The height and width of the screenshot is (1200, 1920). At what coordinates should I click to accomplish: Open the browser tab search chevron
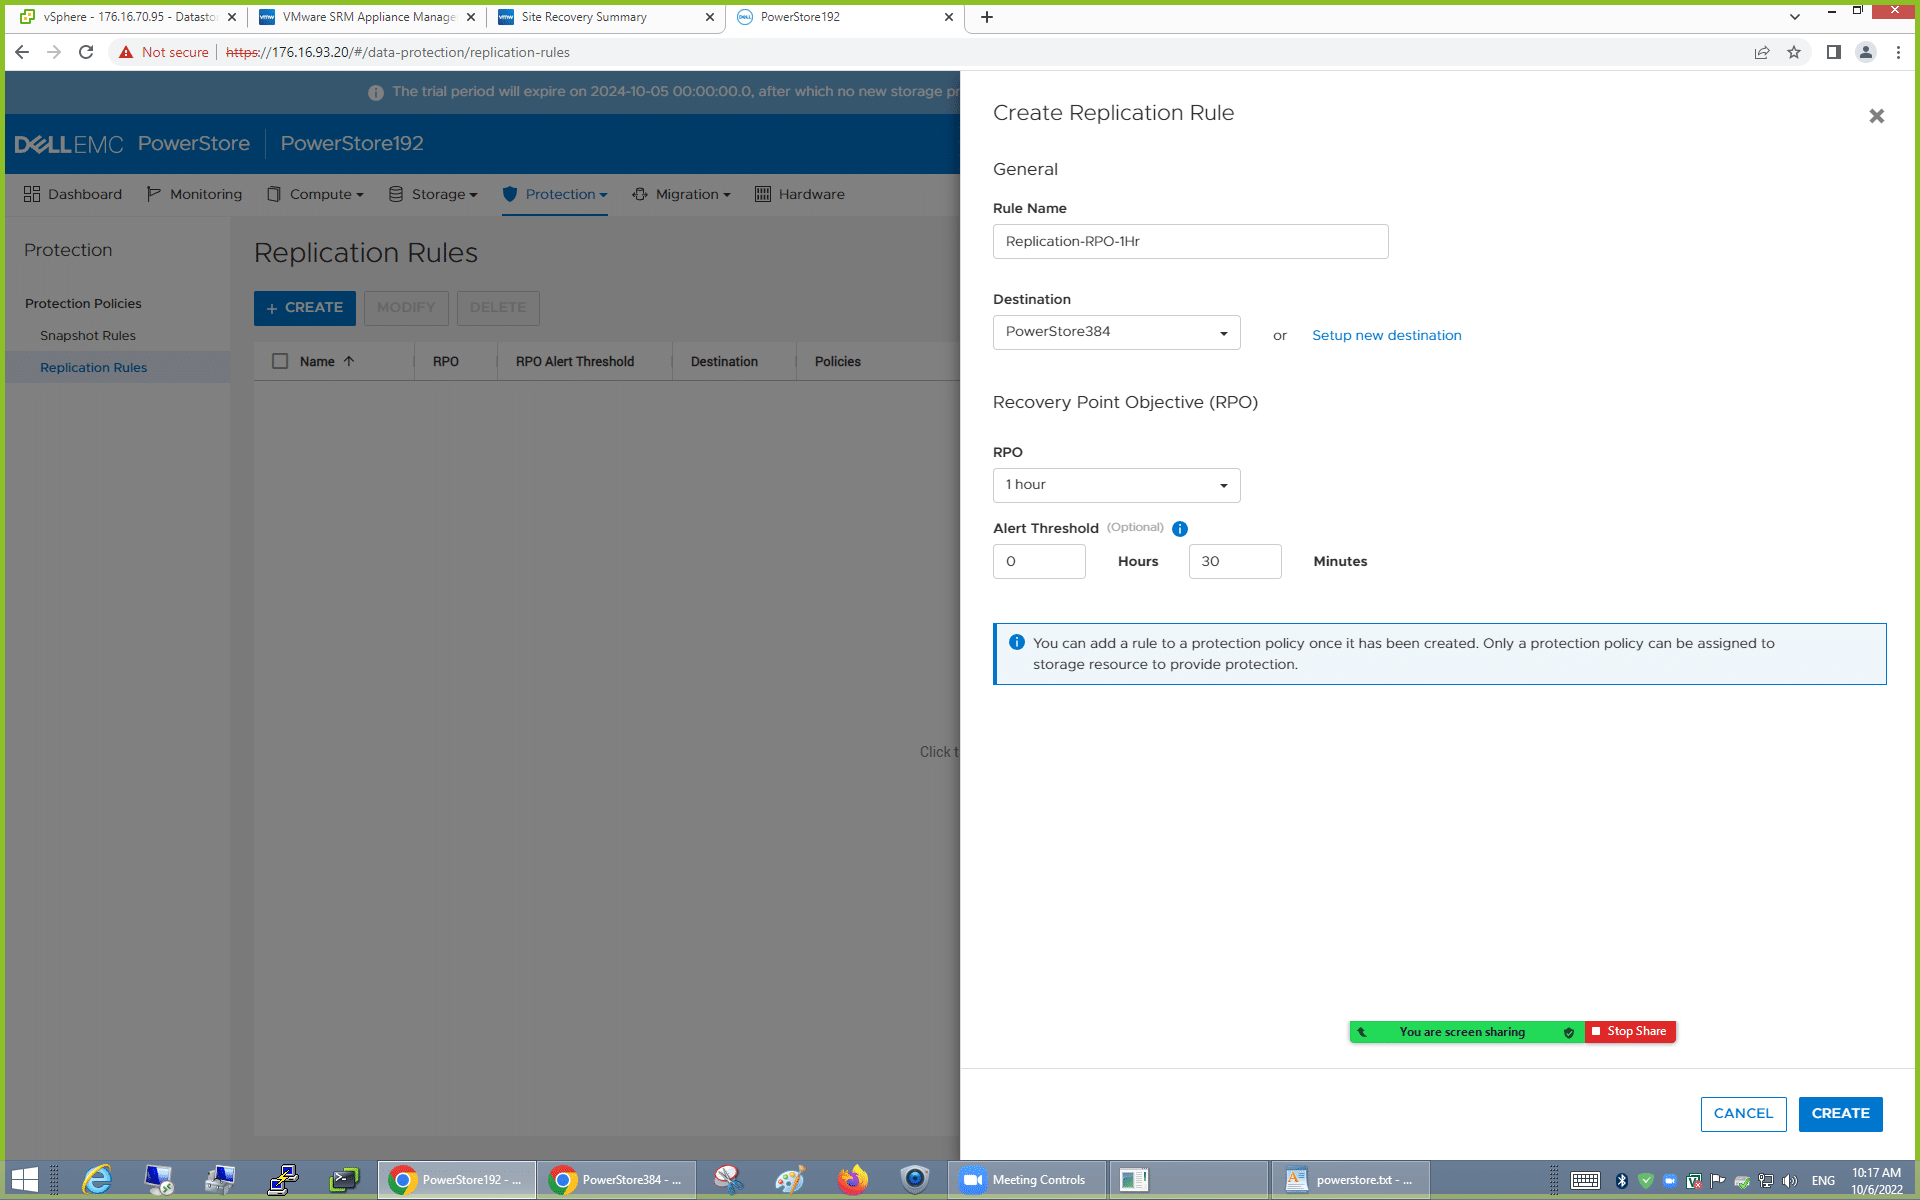pyautogui.click(x=1795, y=17)
